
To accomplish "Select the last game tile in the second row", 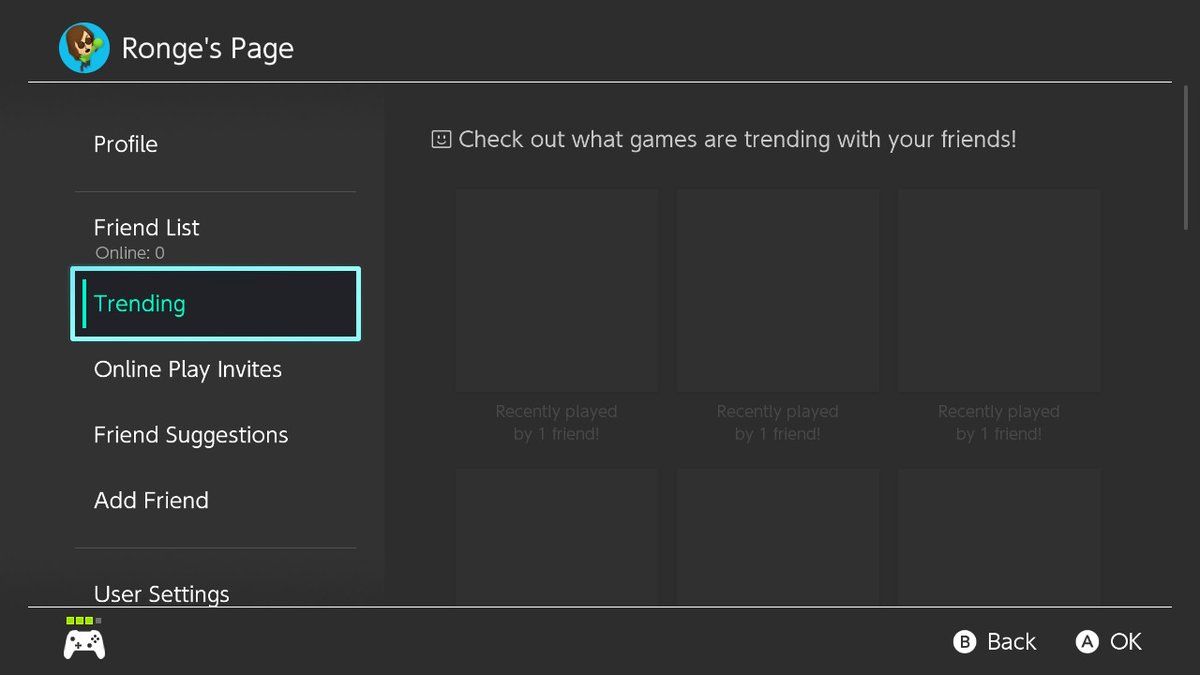I will (x=999, y=537).
